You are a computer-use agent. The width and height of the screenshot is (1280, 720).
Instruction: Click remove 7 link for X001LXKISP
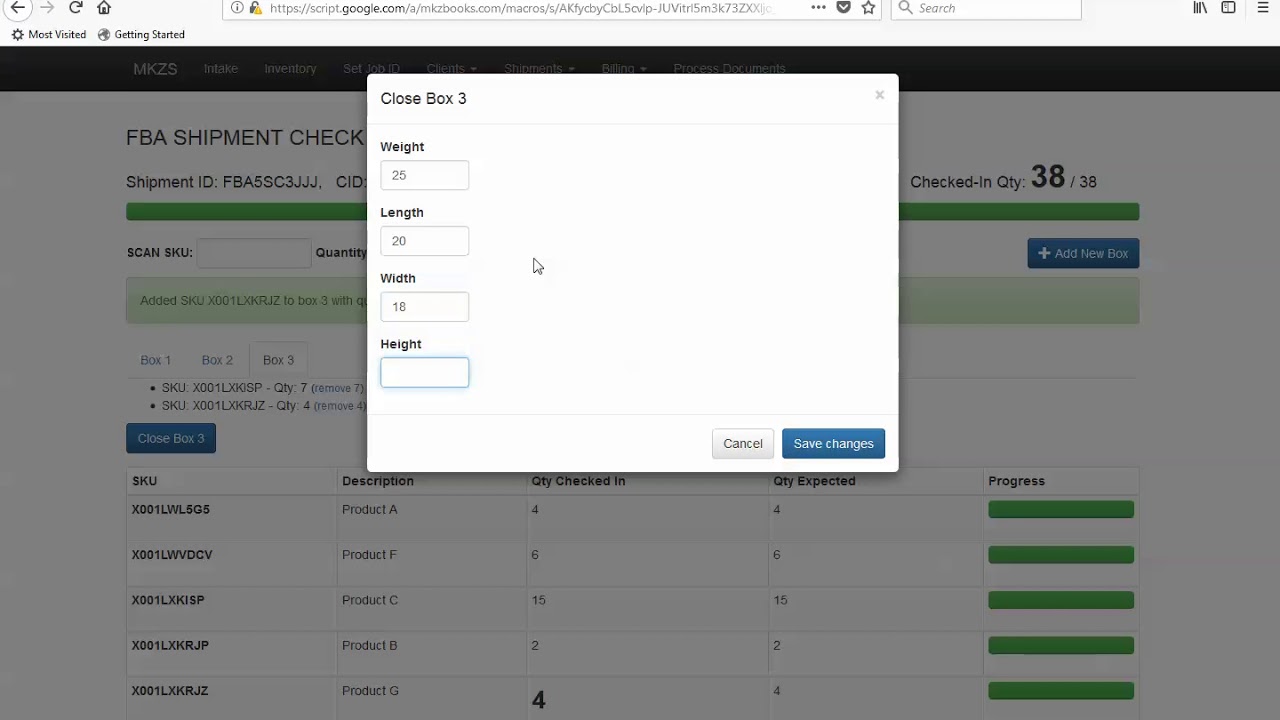(337, 388)
